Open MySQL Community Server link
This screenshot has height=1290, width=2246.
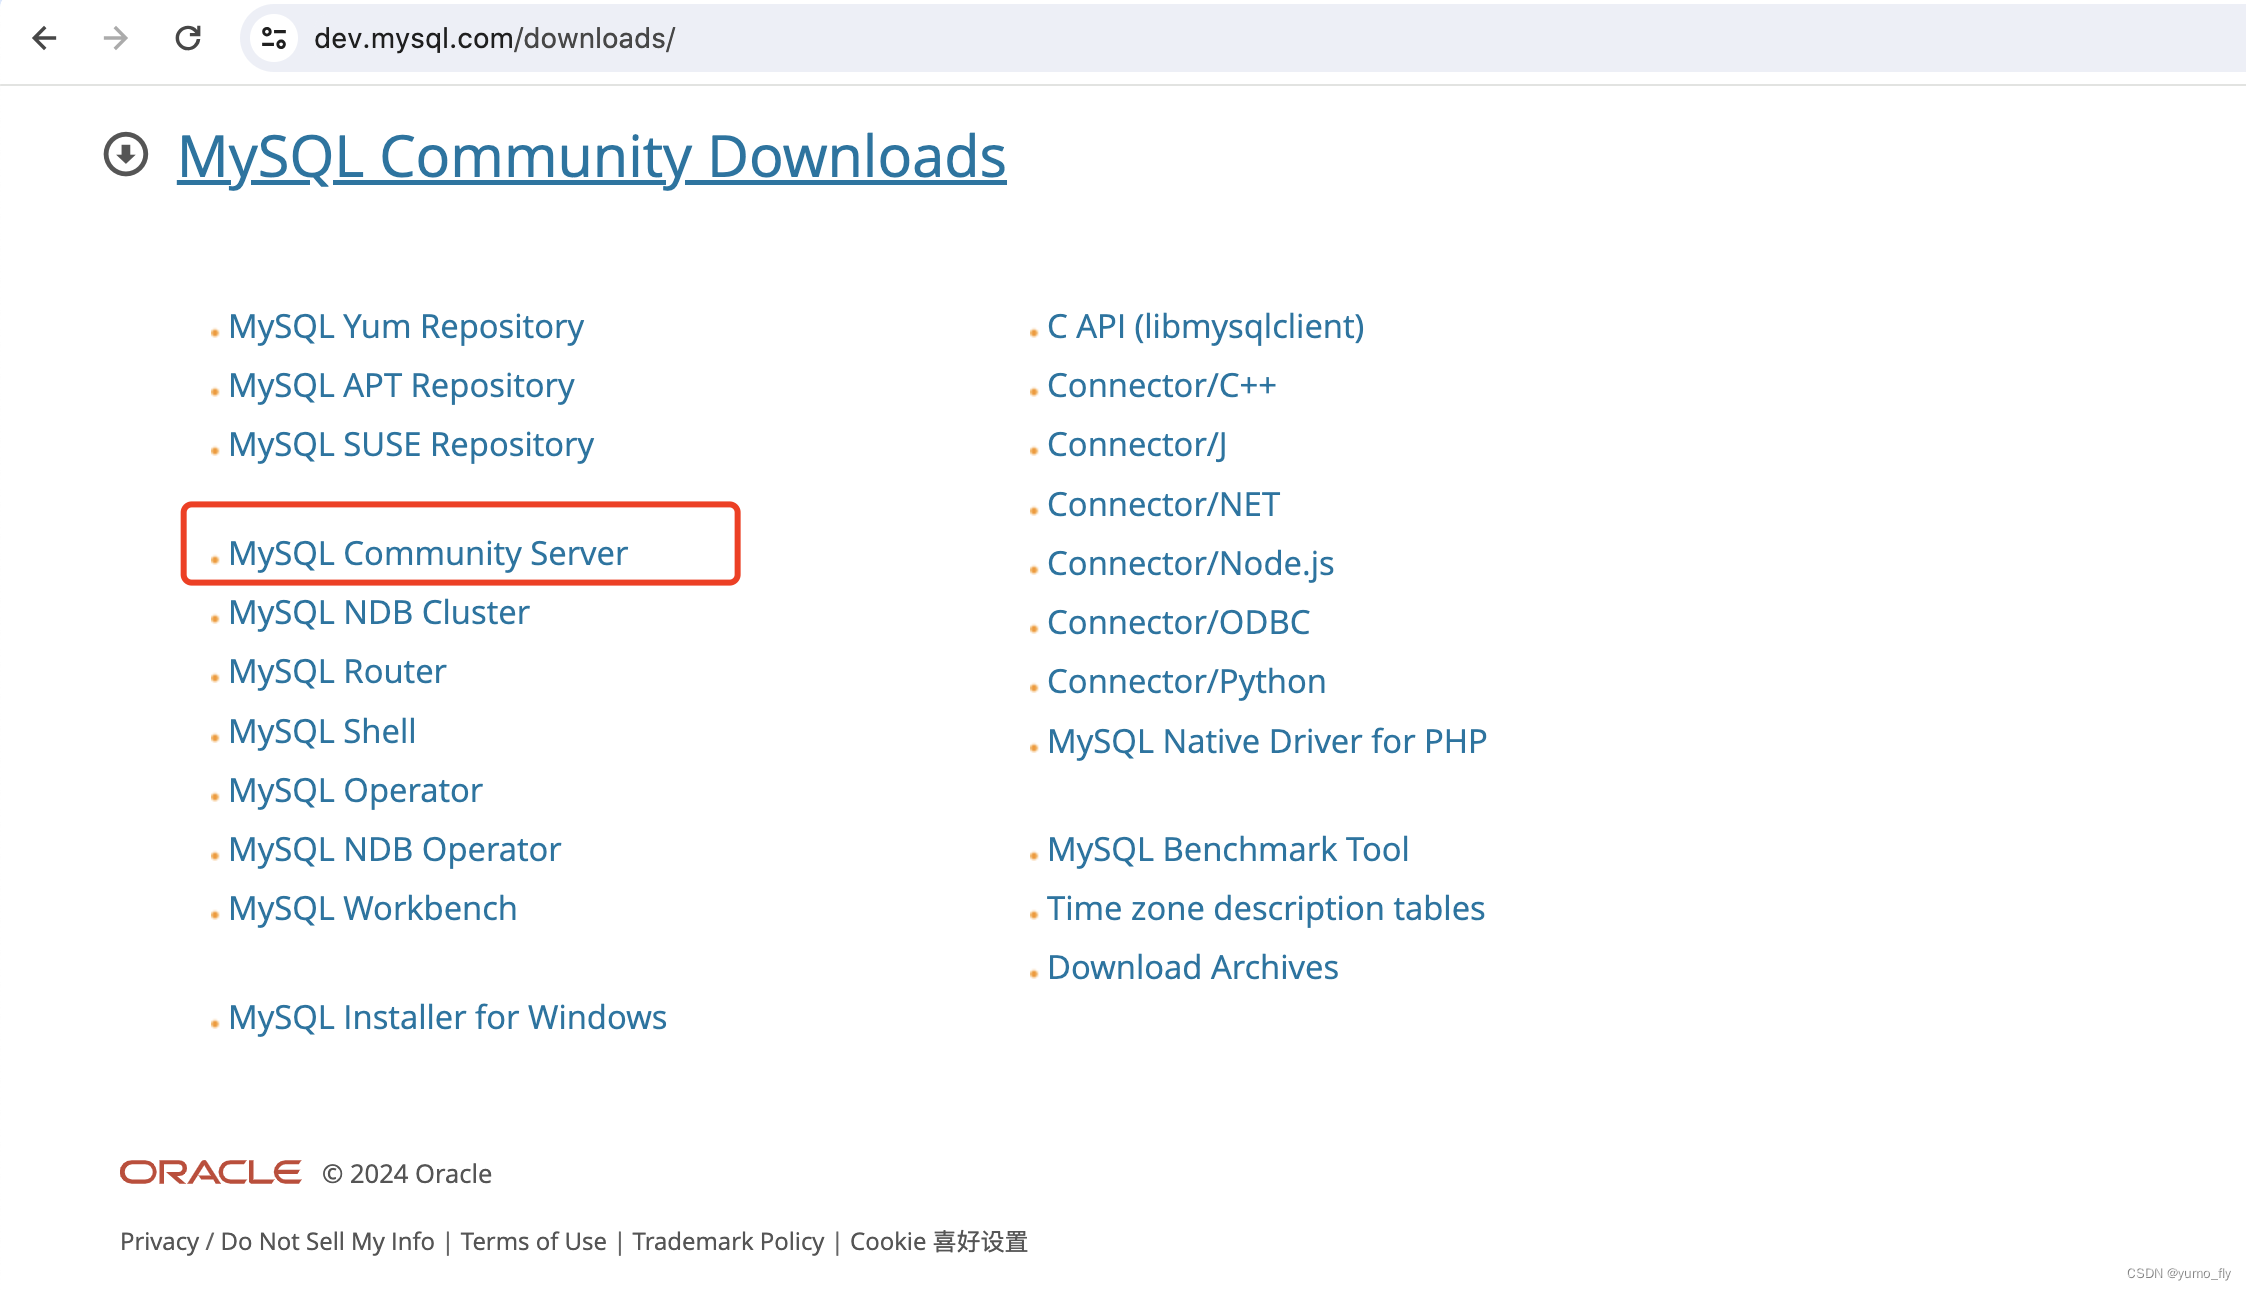pos(428,553)
